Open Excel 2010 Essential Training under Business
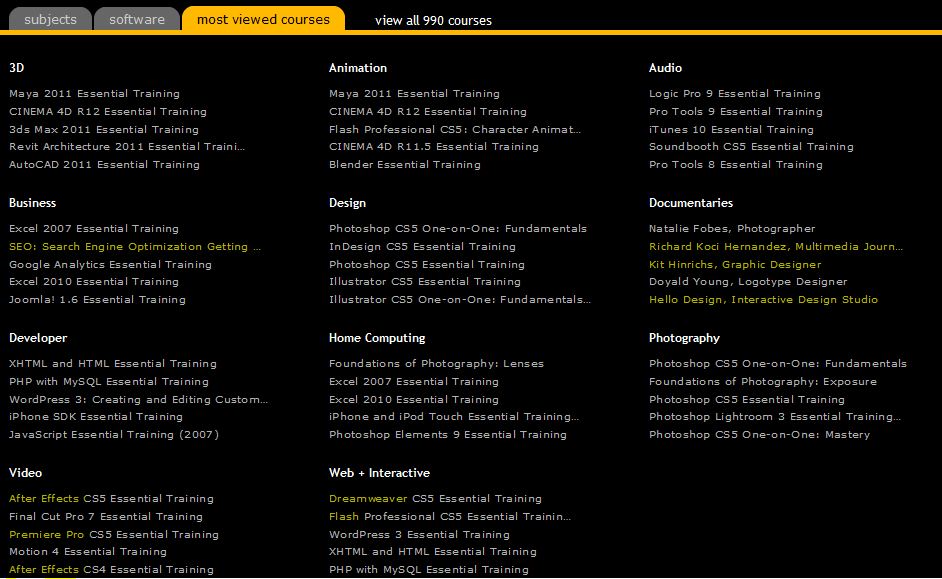This screenshot has width=942, height=579. (x=94, y=282)
